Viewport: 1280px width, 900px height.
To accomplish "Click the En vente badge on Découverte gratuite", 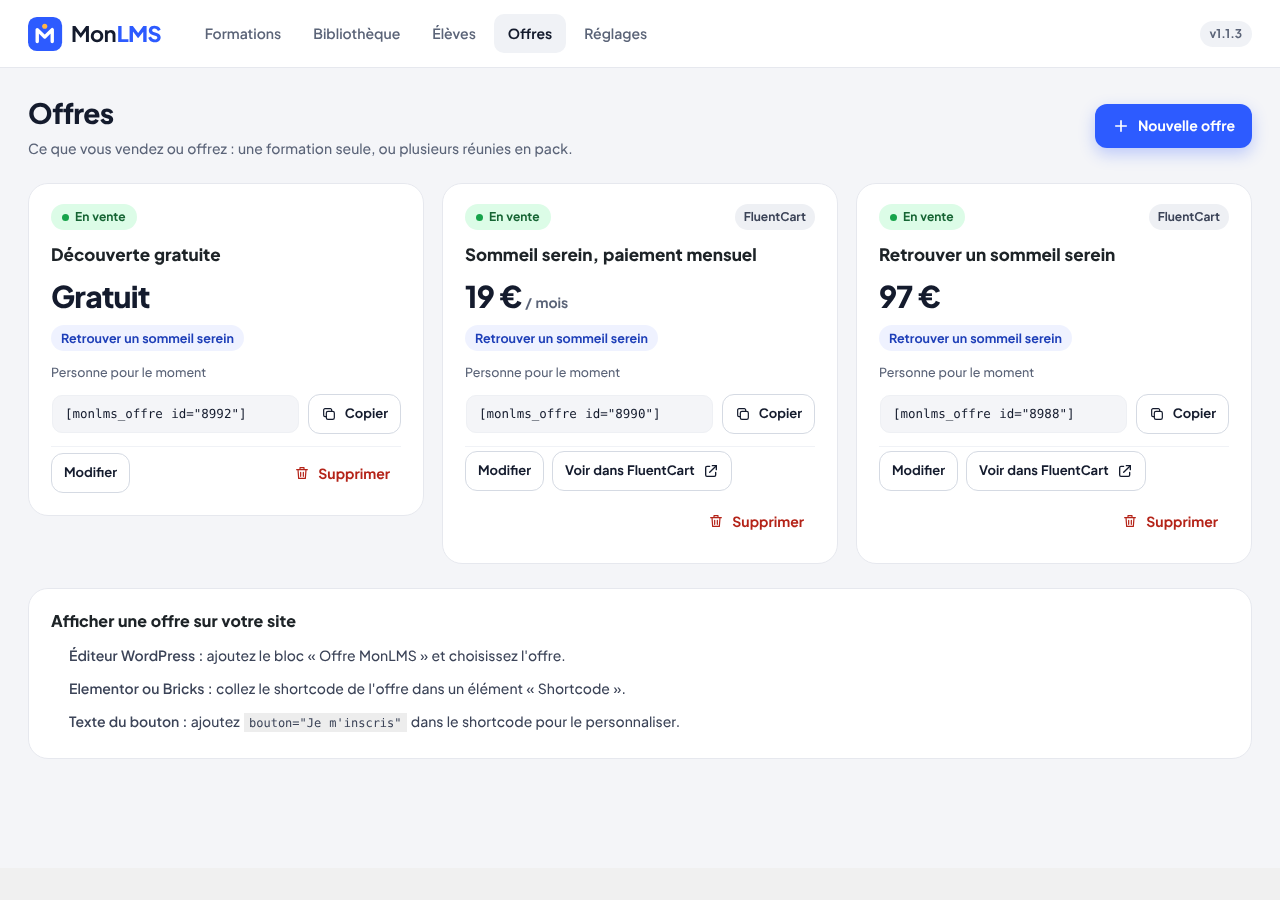I will coord(94,217).
